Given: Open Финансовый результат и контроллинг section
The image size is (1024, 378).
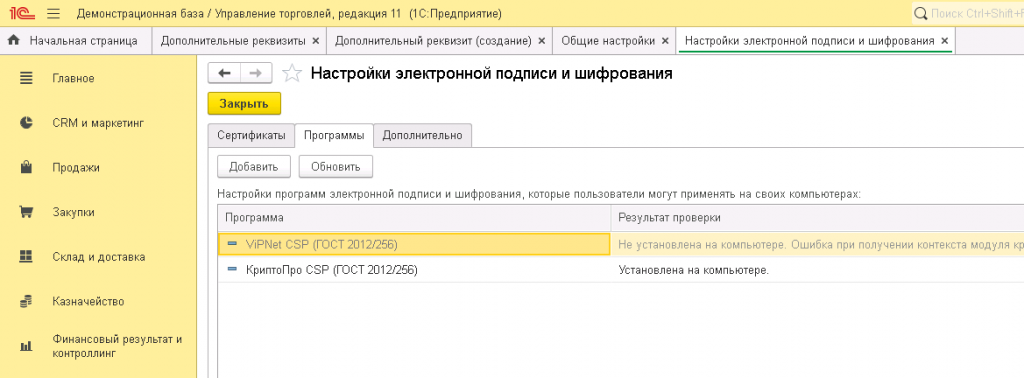Looking at the screenshot, I should (x=117, y=347).
